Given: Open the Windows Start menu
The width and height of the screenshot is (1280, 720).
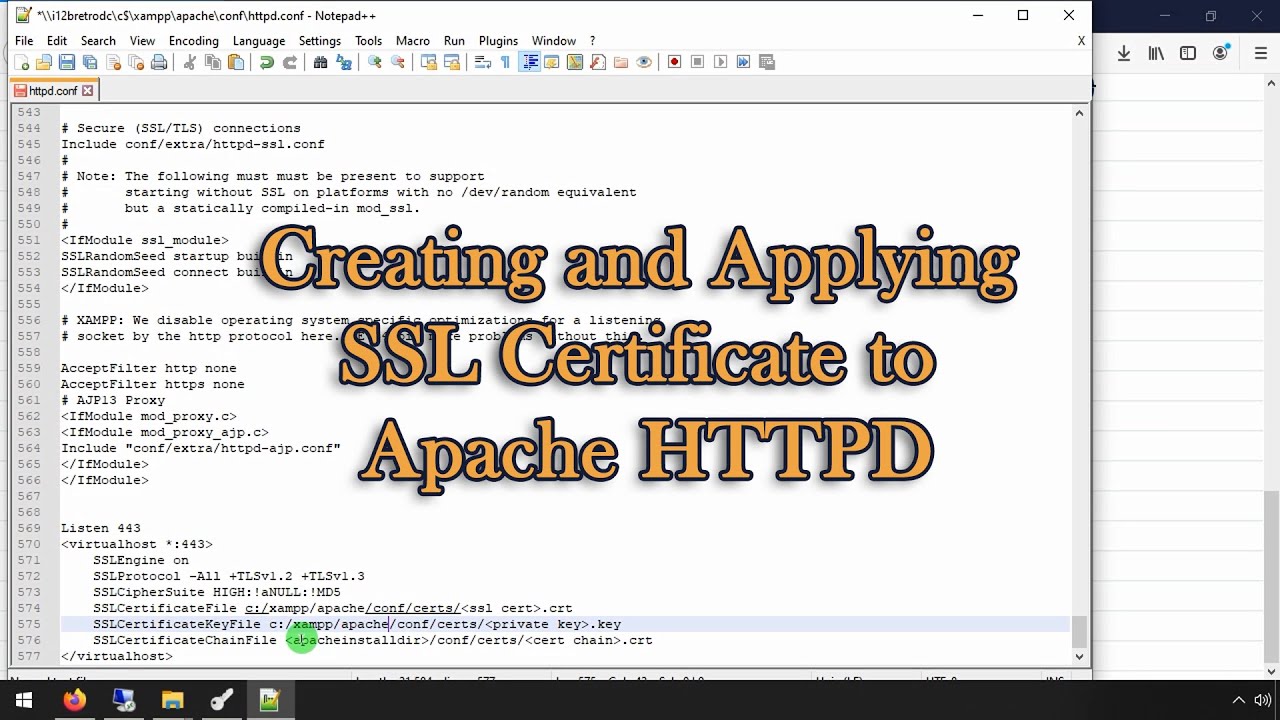Looking at the screenshot, I should (24, 701).
